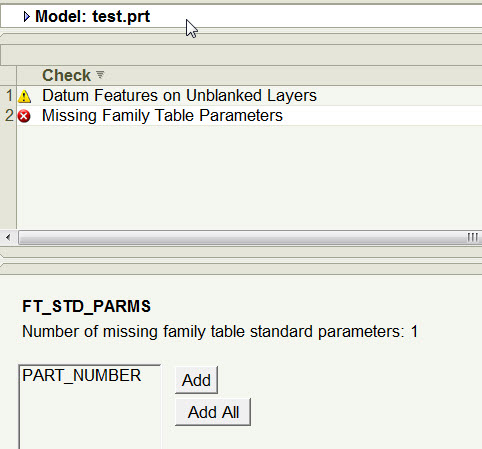The width and height of the screenshot is (482, 449).
Task: Click the sort filter icon beside Check
Action: tap(100, 75)
